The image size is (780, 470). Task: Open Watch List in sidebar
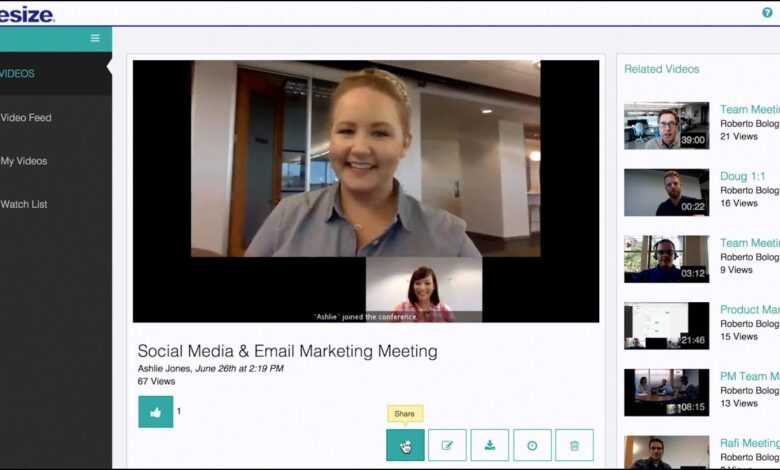pyautogui.click(x=24, y=204)
